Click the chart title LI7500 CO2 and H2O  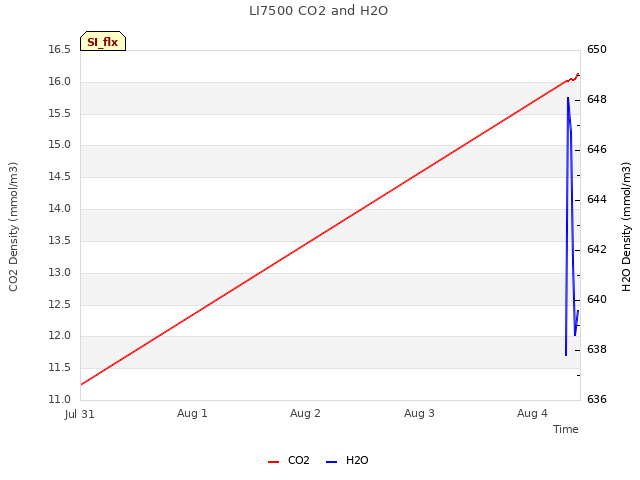(x=318, y=11)
